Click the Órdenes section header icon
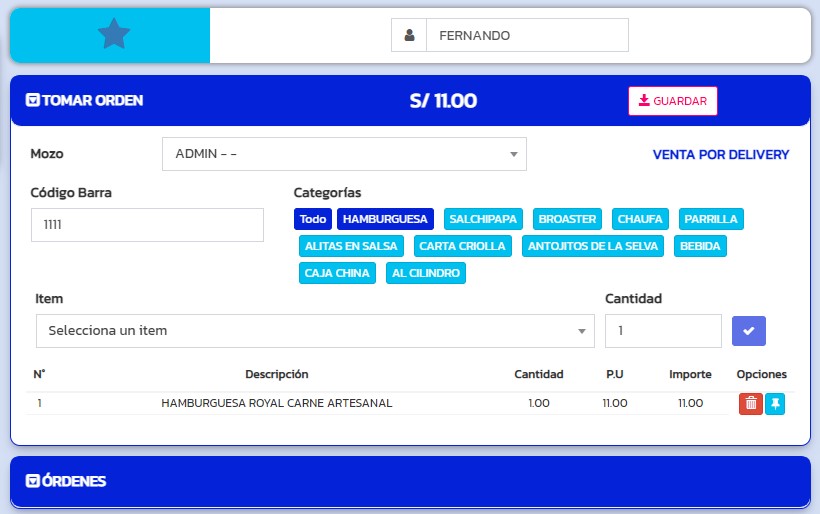Viewport: 820px width, 514px height. (32, 481)
